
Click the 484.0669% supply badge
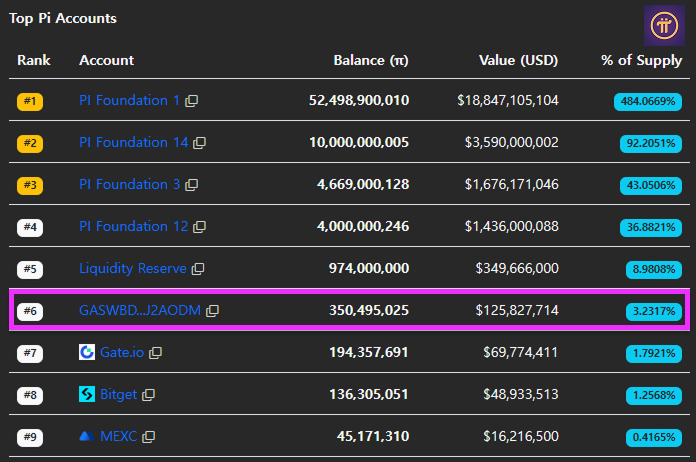[x=648, y=102]
